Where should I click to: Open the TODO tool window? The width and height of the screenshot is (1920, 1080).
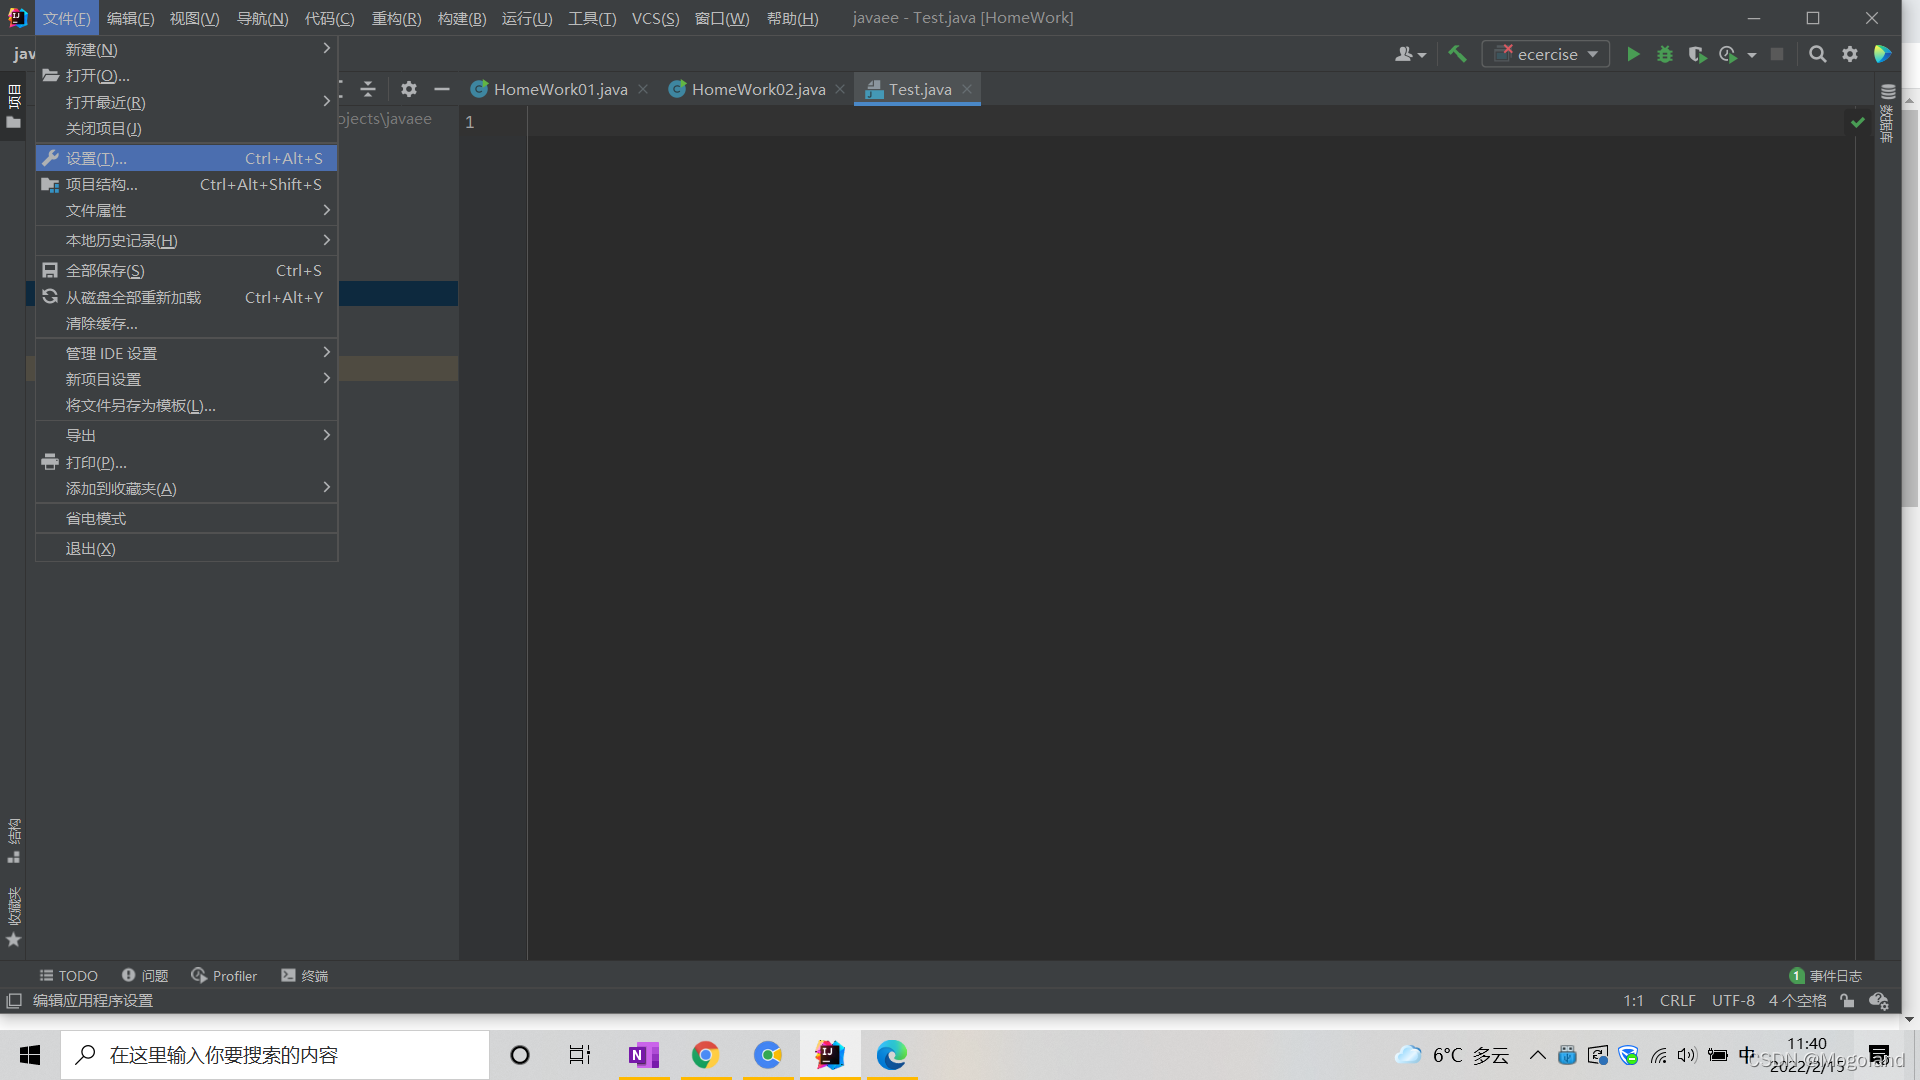pos(68,975)
